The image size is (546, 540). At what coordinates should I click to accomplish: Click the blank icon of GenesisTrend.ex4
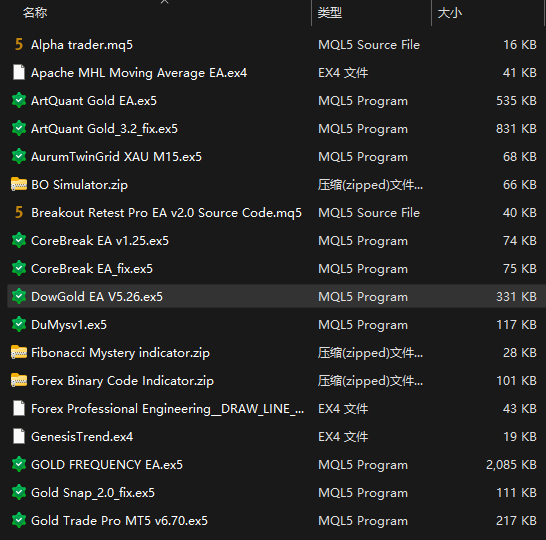[x=19, y=437]
